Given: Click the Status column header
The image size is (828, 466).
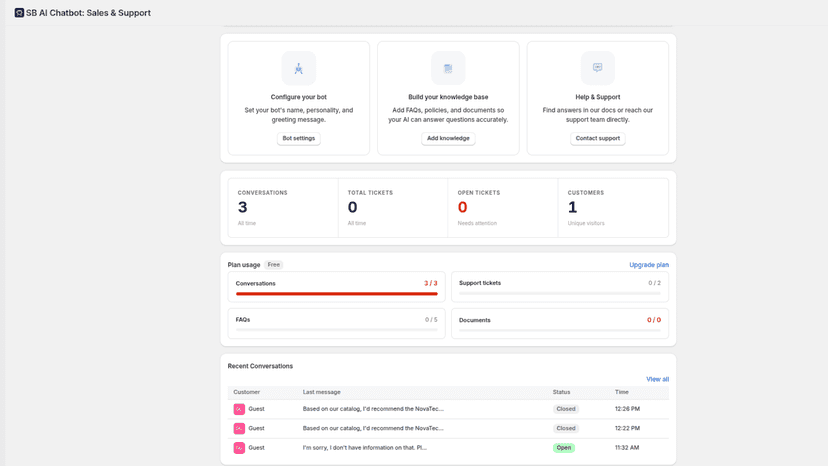Looking at the screenshot, I should point(561,392).
